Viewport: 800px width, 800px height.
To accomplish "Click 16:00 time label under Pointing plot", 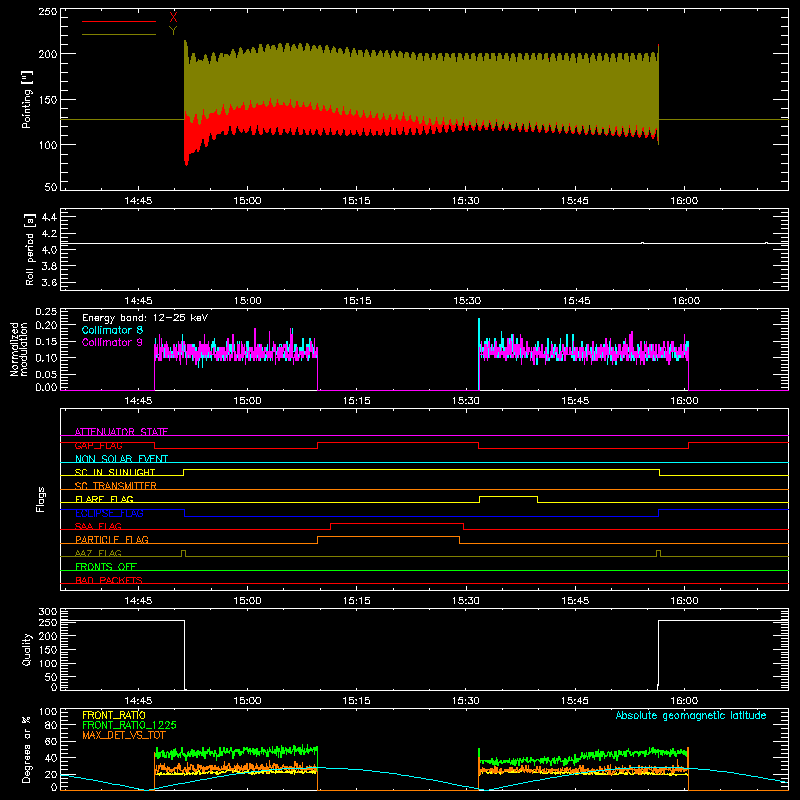I will coord(684,201).
